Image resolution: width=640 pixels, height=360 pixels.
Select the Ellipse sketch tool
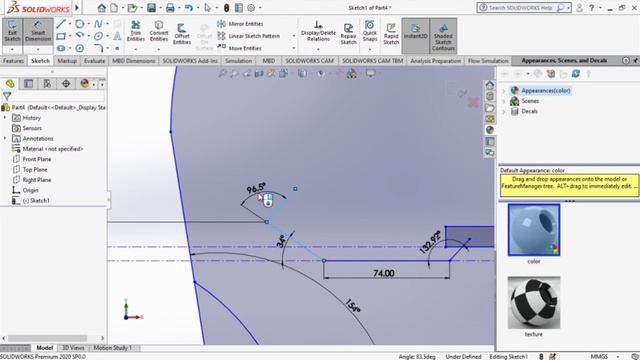click(x=98, y=36)
